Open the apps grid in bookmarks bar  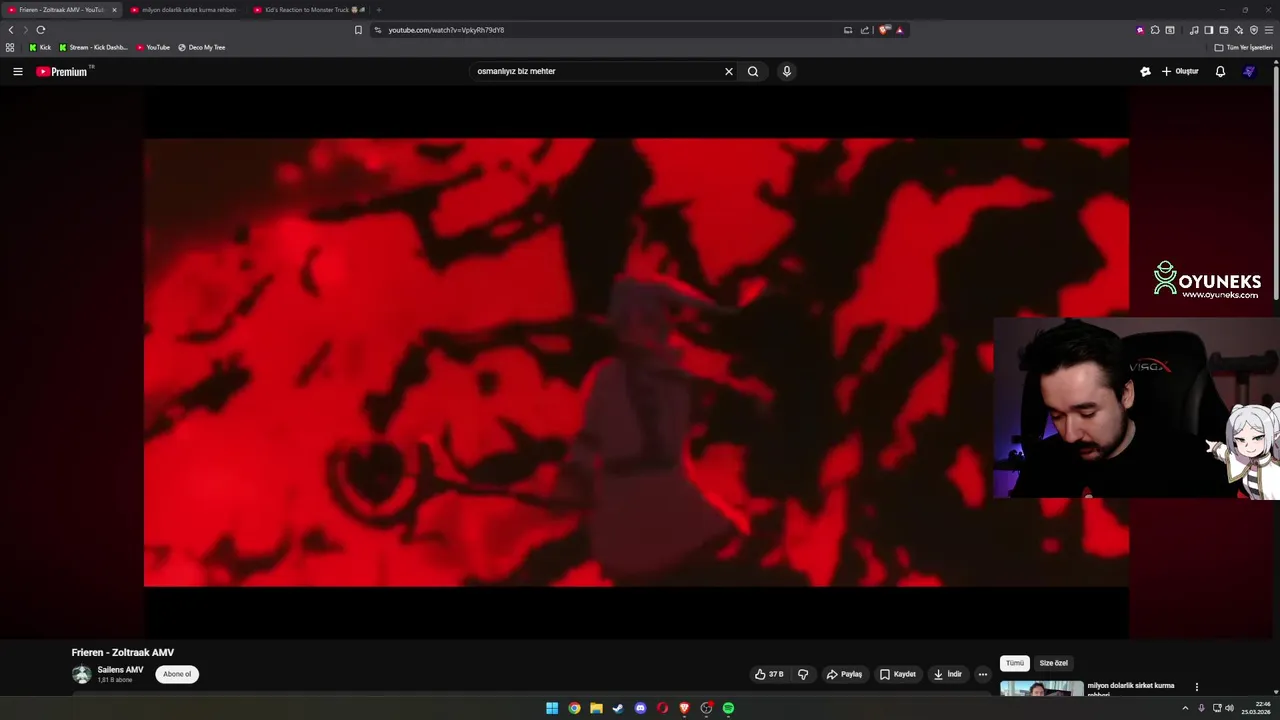point(10,47)
